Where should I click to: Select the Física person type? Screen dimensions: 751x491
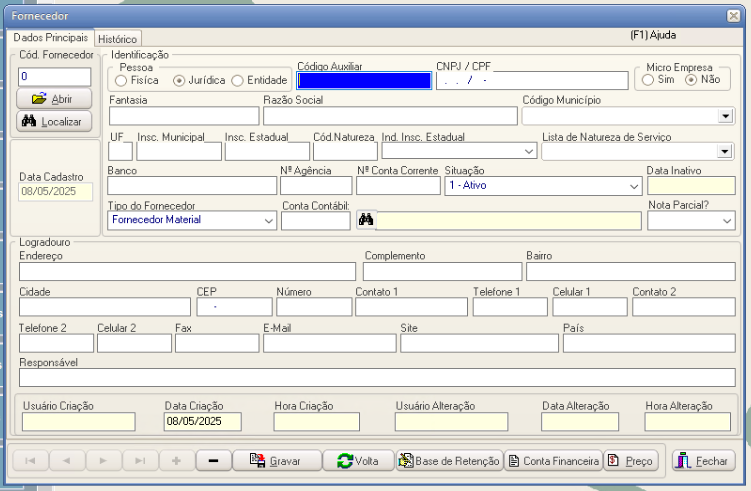(x=121, y=80)
